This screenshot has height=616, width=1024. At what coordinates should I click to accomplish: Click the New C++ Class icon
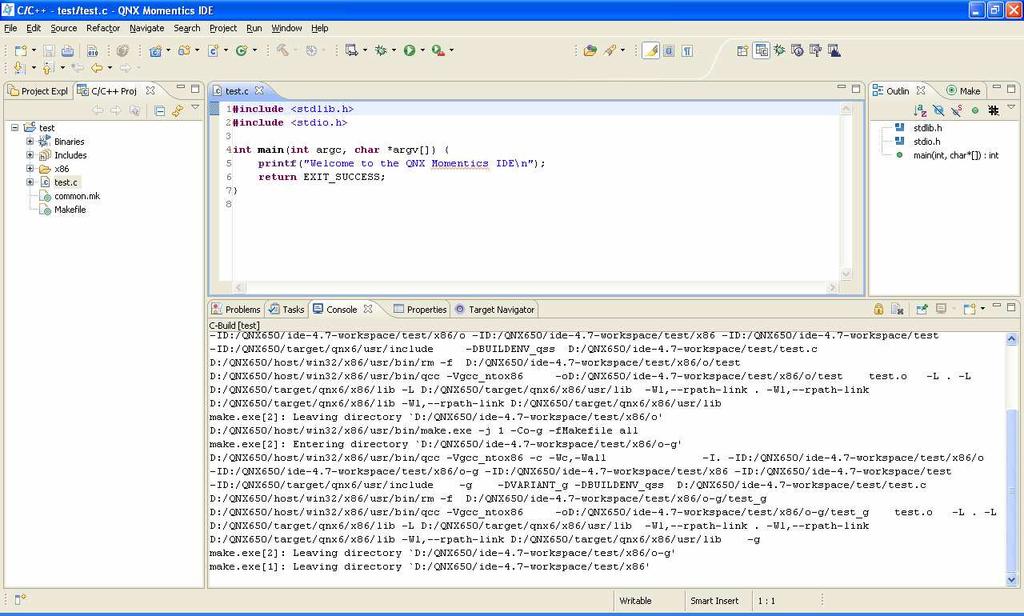point(241,51)
